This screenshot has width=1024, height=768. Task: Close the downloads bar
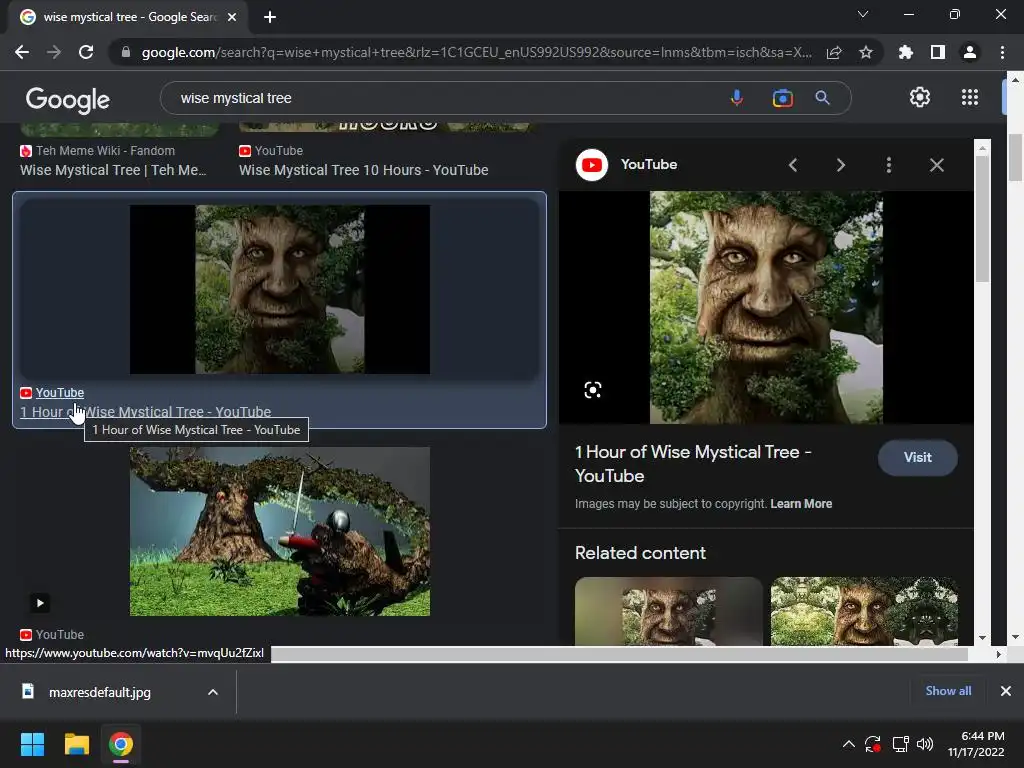pyautogui.click(x=1006, y=691)
